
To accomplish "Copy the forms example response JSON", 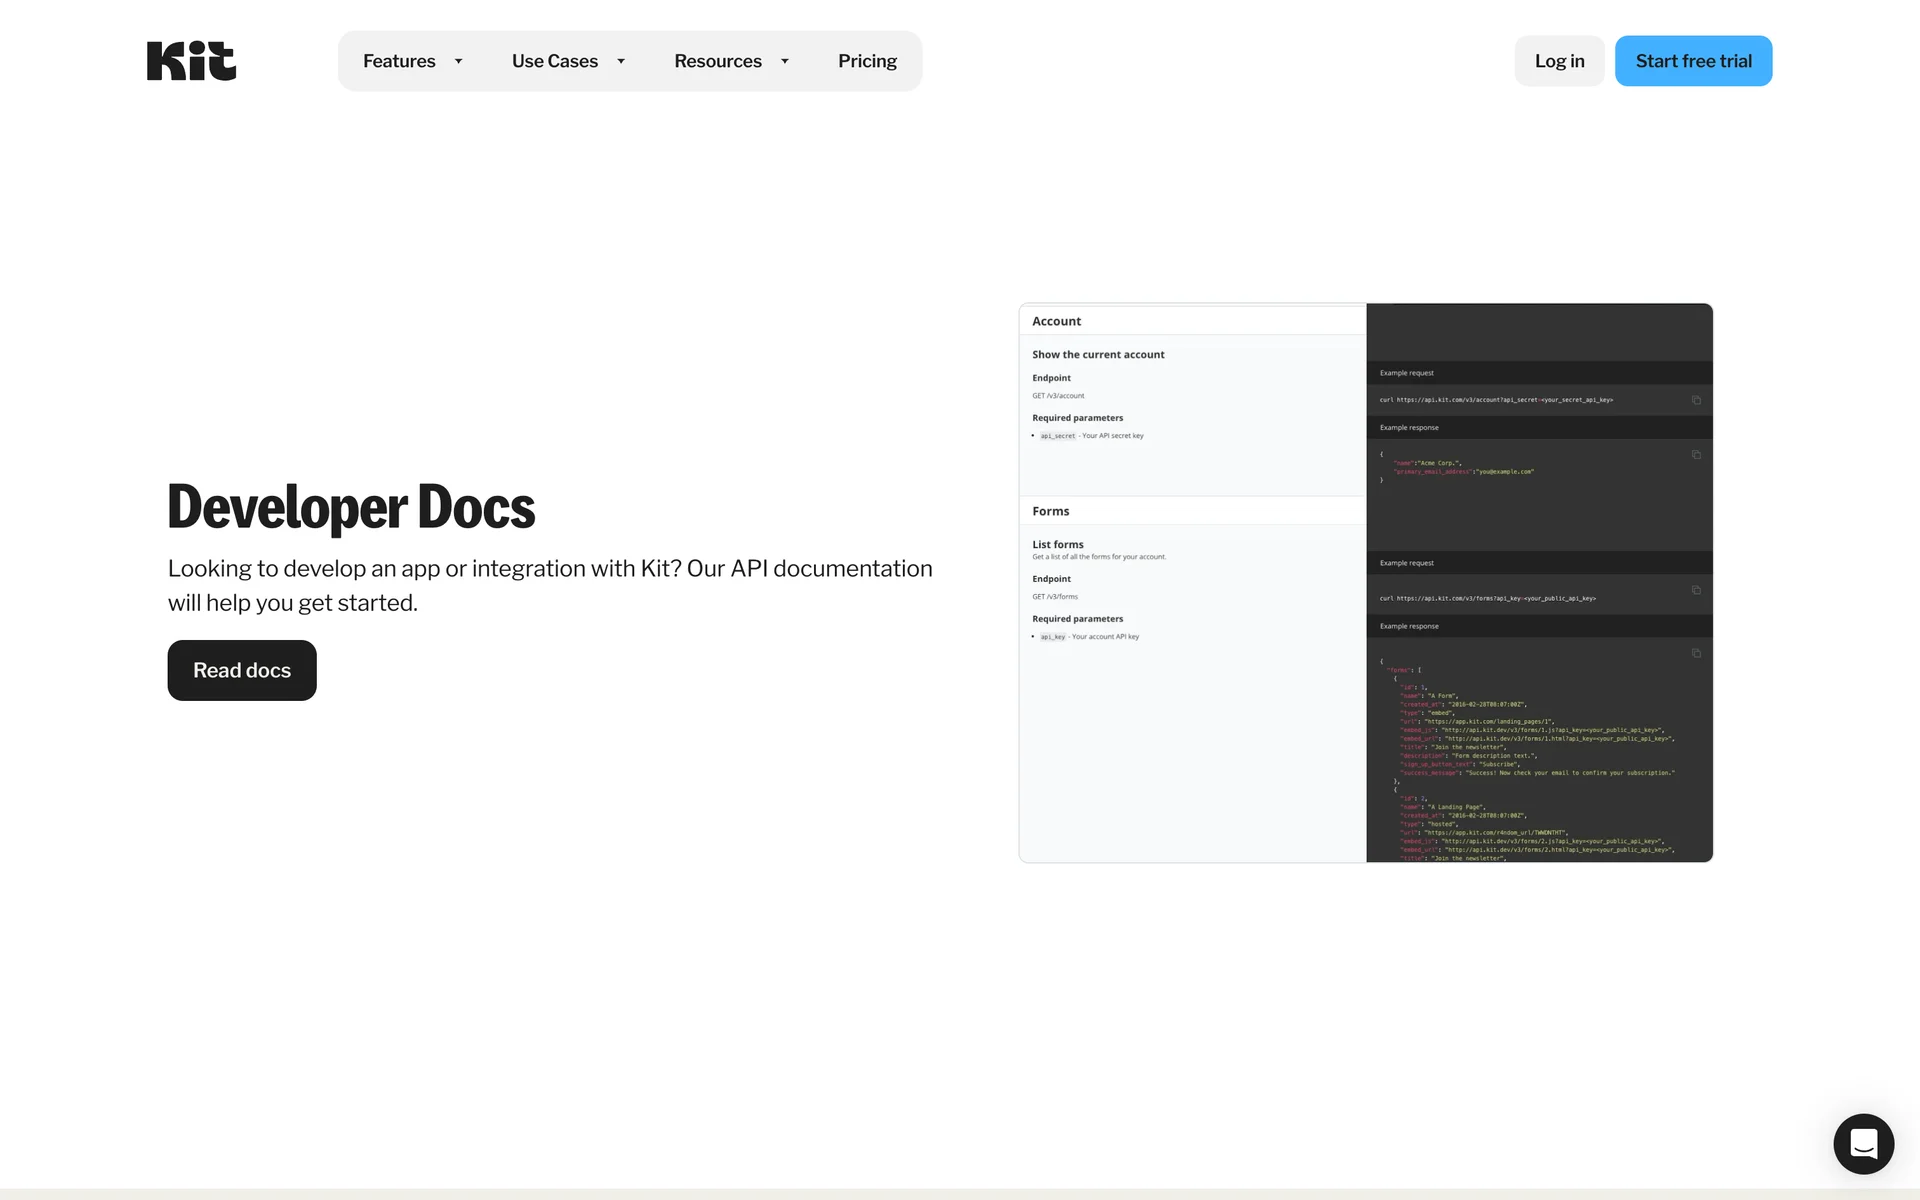I will tap(1696, 653).
